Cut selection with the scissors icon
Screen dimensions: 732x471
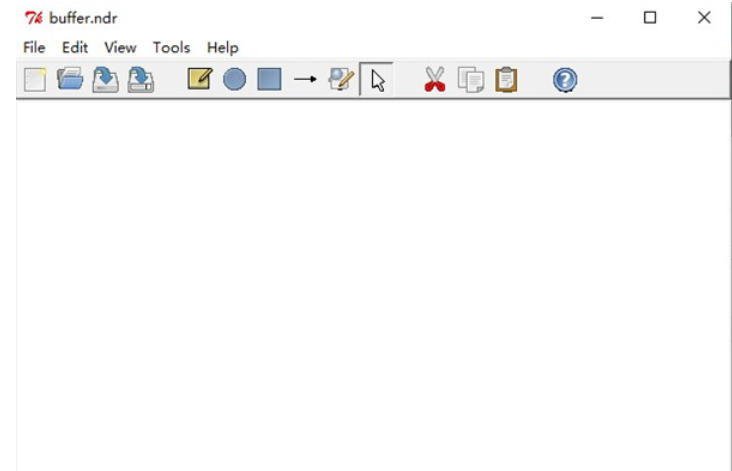coord(434,80)
